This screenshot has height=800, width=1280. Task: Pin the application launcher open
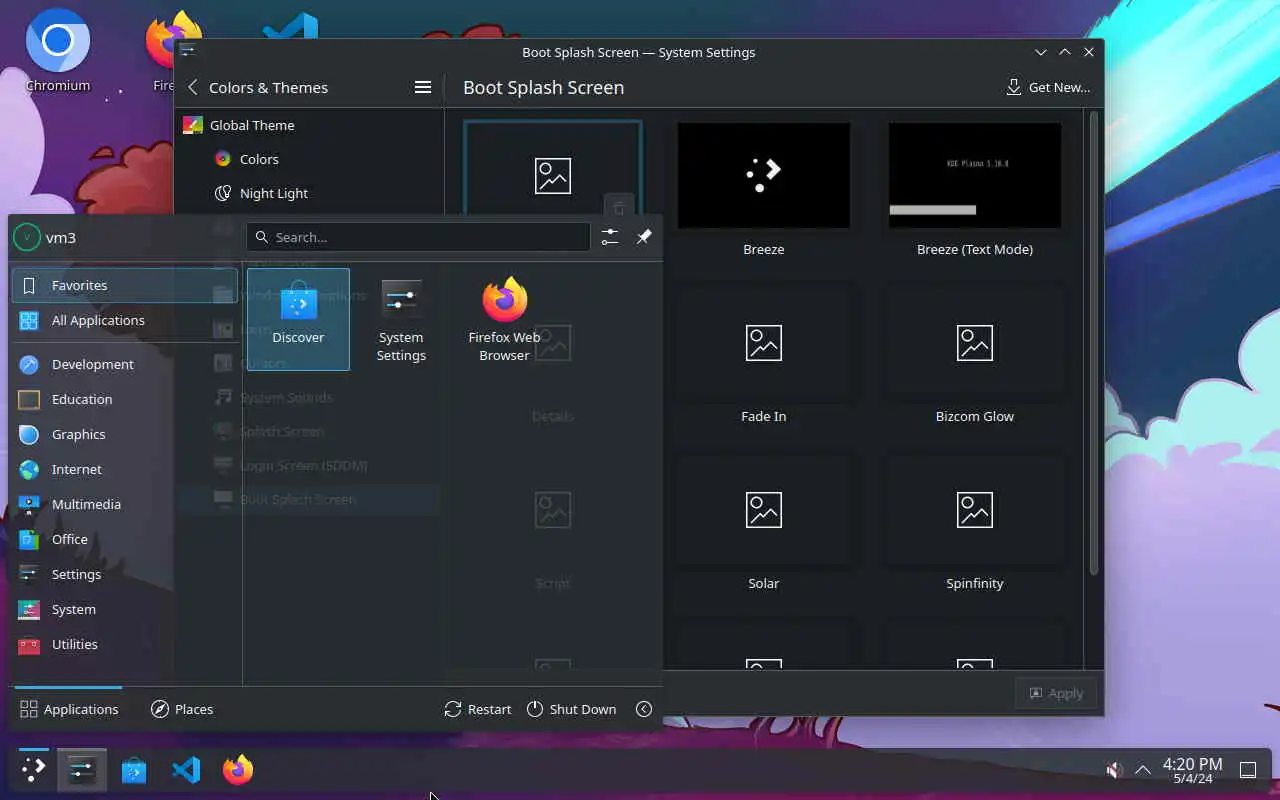[644, 237]
